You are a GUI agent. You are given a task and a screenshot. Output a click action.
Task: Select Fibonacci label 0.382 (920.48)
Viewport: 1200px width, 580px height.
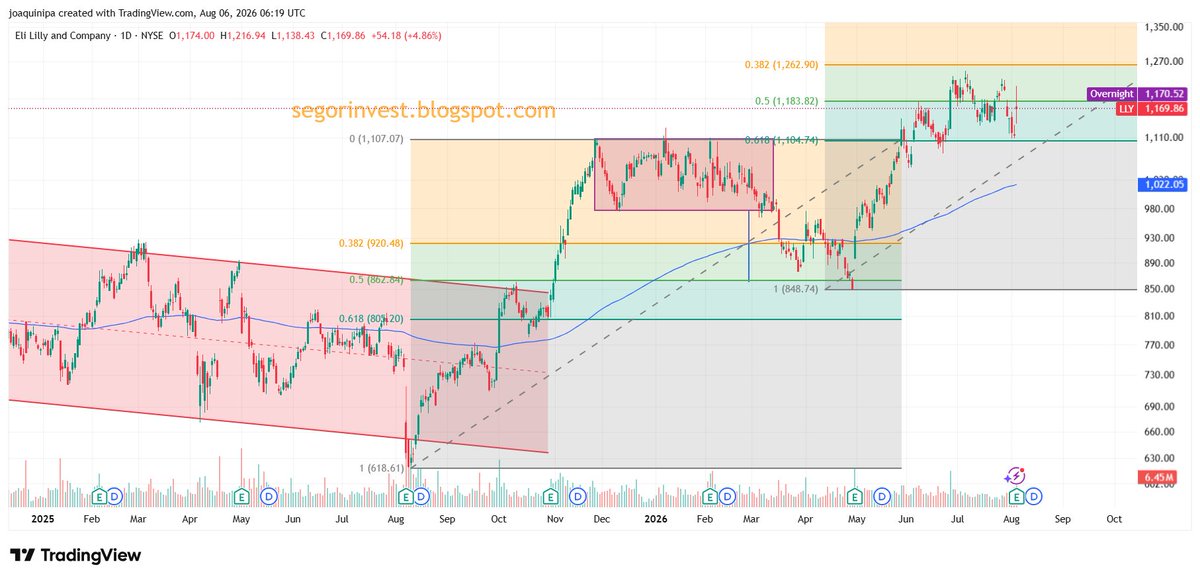pos(371,243)
